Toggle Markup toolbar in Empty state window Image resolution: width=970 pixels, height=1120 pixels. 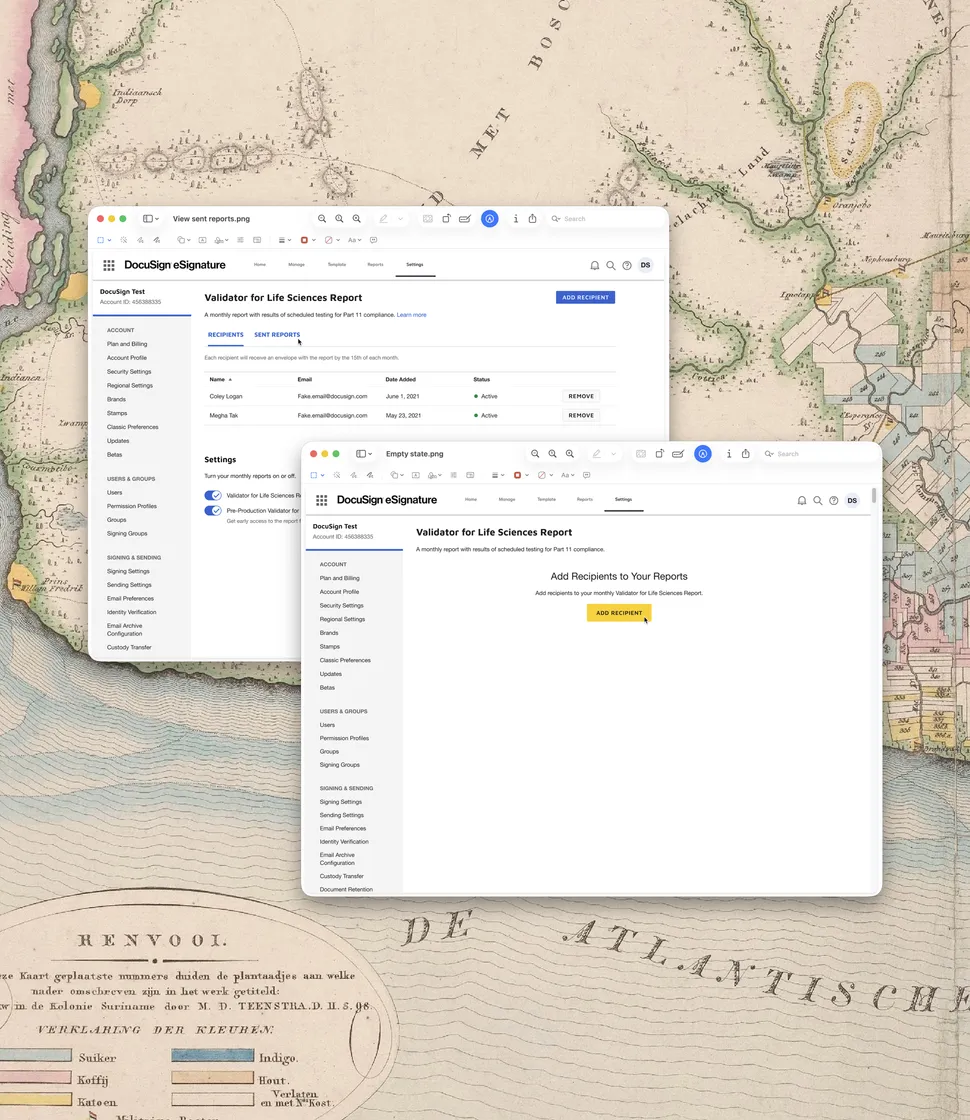(x=703, y=454)
